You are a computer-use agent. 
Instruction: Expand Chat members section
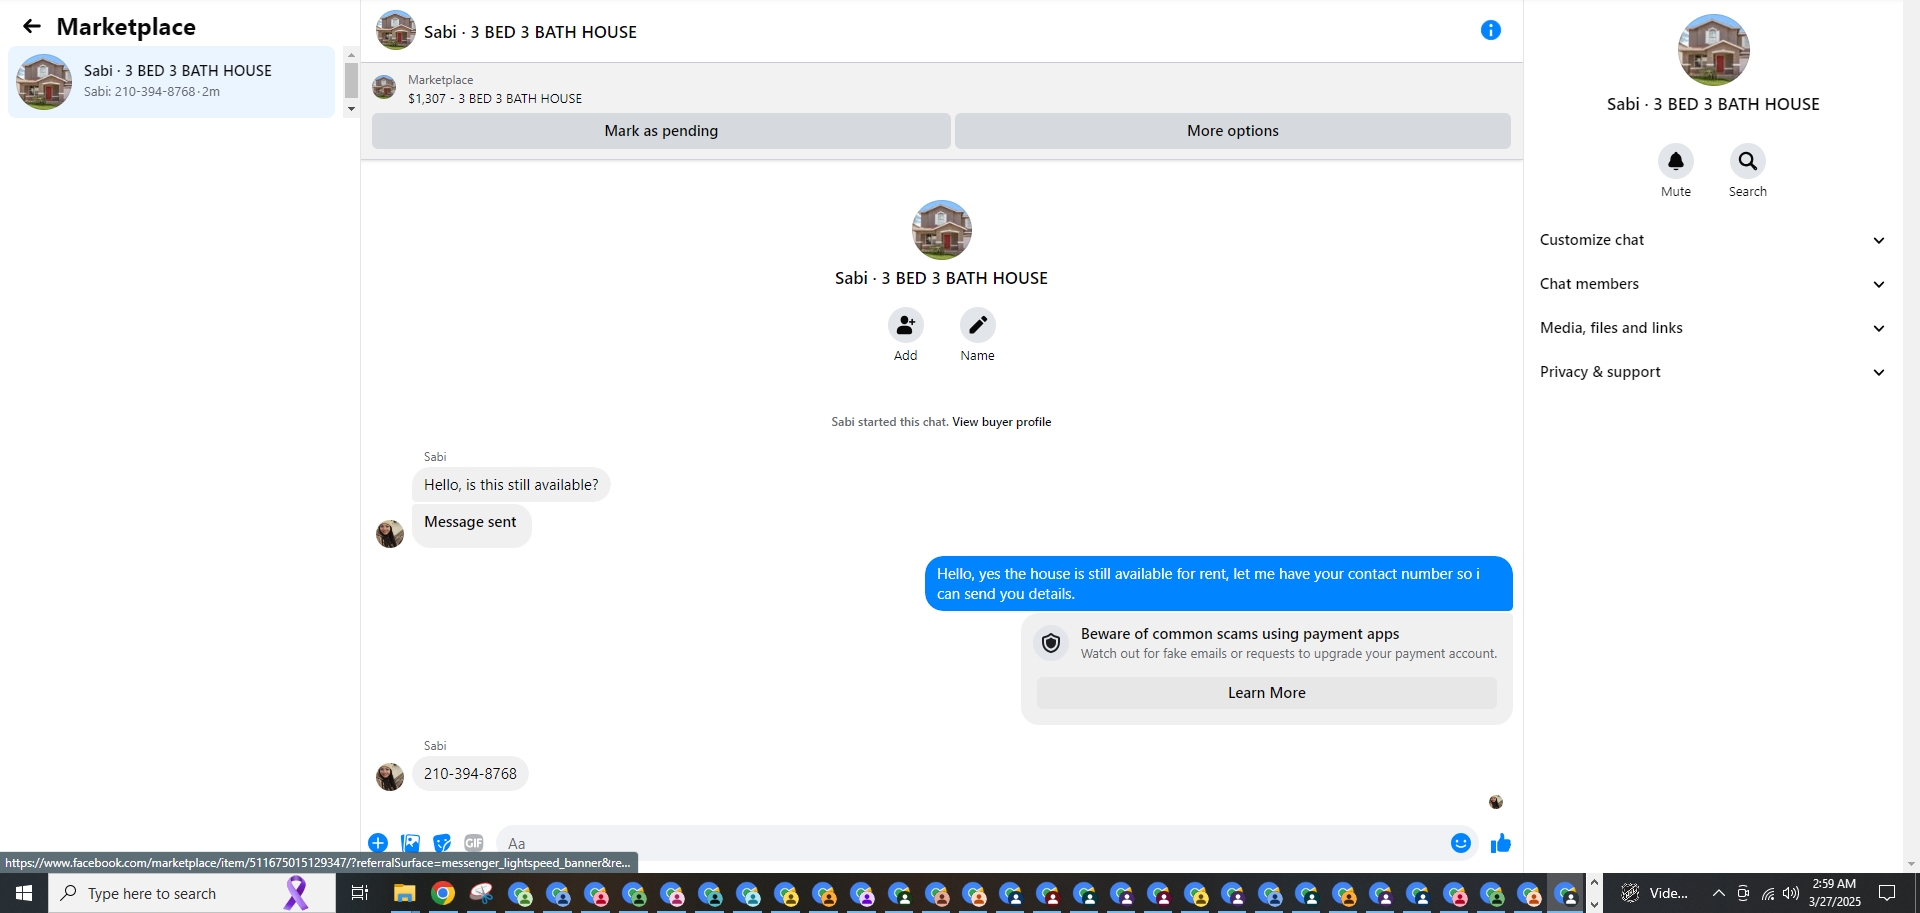click(x=1712, y=284)
